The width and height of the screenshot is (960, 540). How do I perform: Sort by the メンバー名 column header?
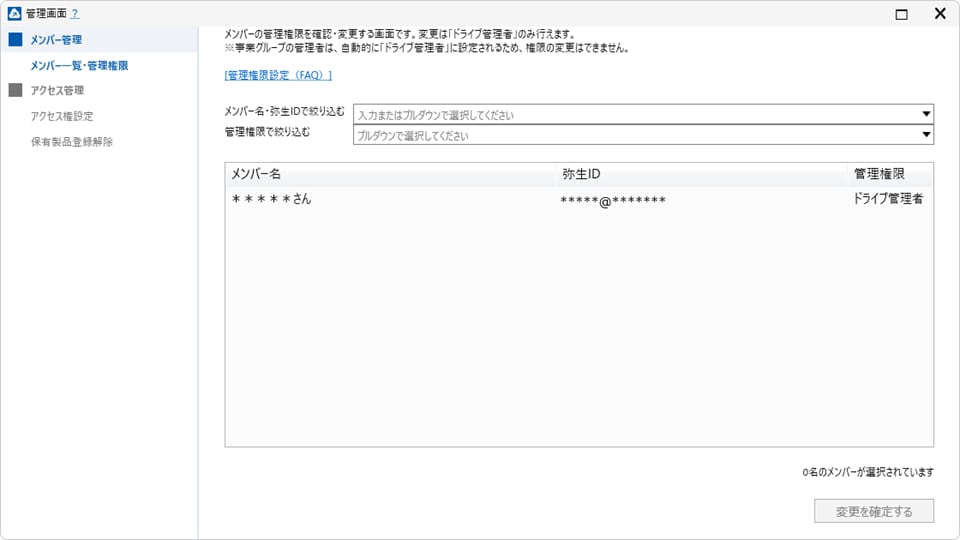click(x=391, y=174)
